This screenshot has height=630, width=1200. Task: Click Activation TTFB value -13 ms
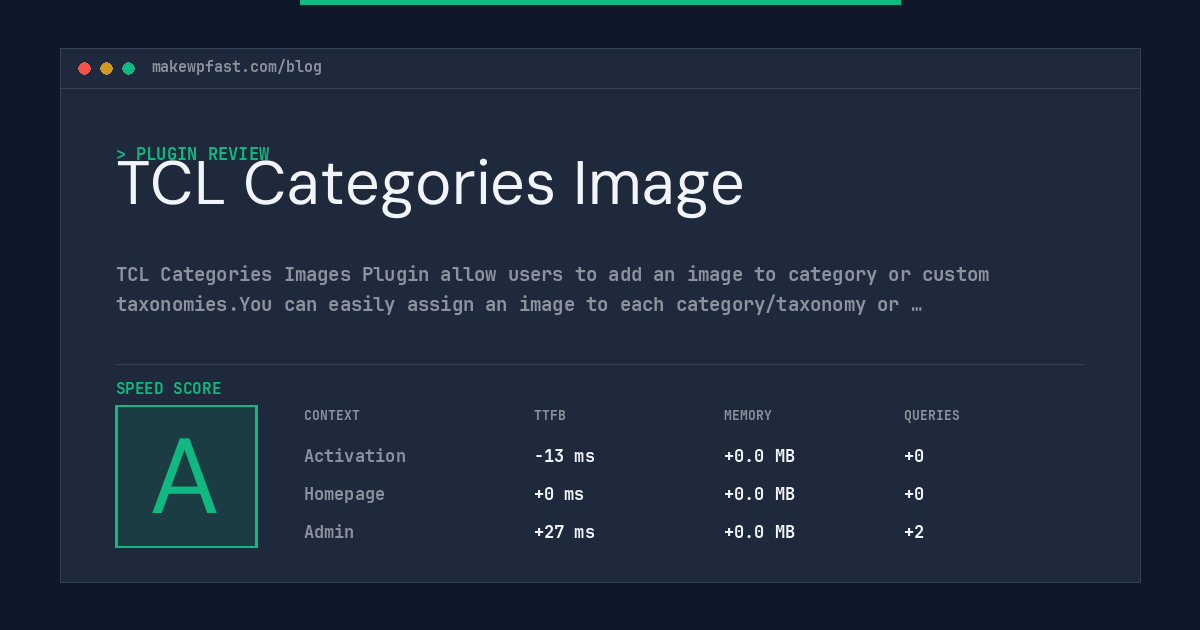tap(564, 456)
